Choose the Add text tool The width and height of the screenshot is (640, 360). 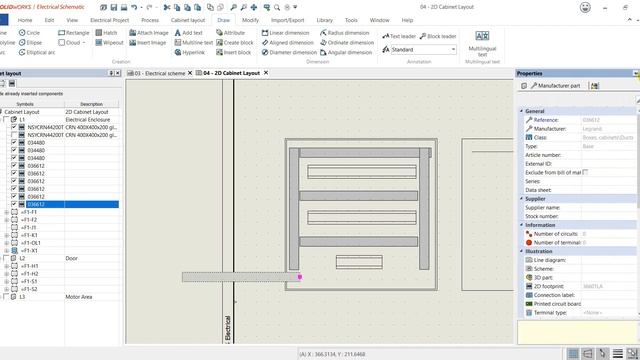189,33
